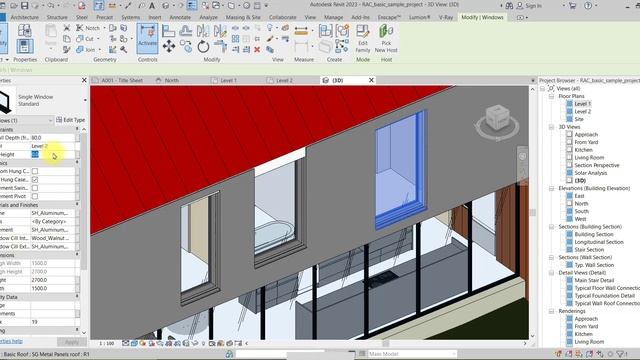Click the red Delete X icon

(x=257, y=49)
